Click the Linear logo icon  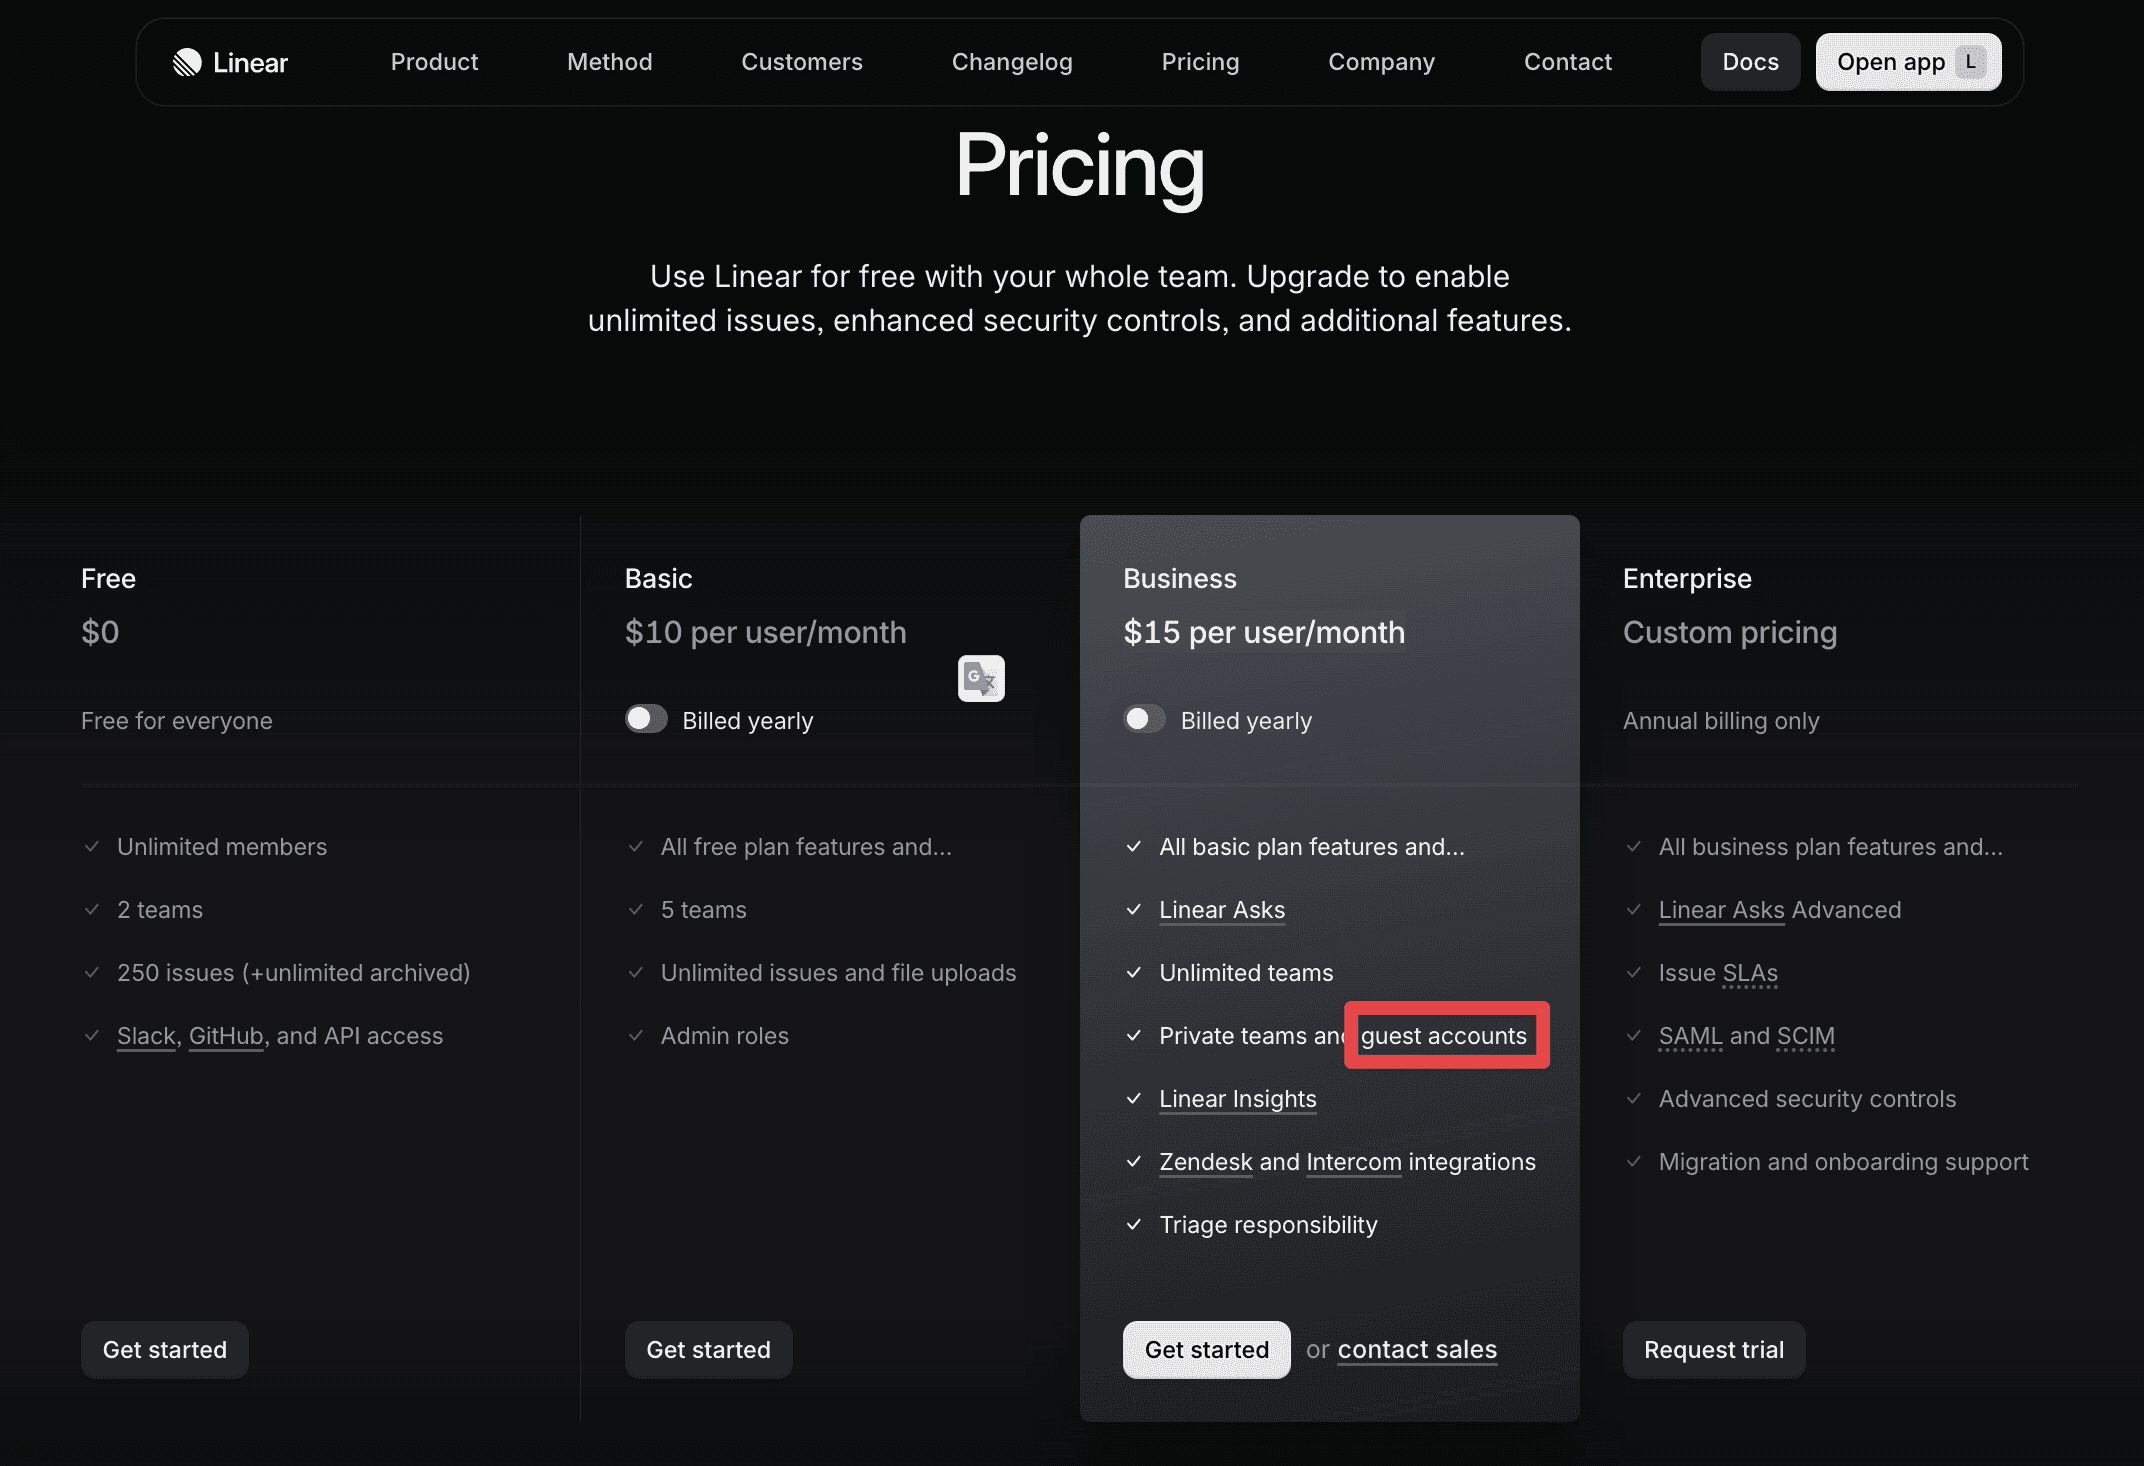pyautogui.click(x=186, y=62)
